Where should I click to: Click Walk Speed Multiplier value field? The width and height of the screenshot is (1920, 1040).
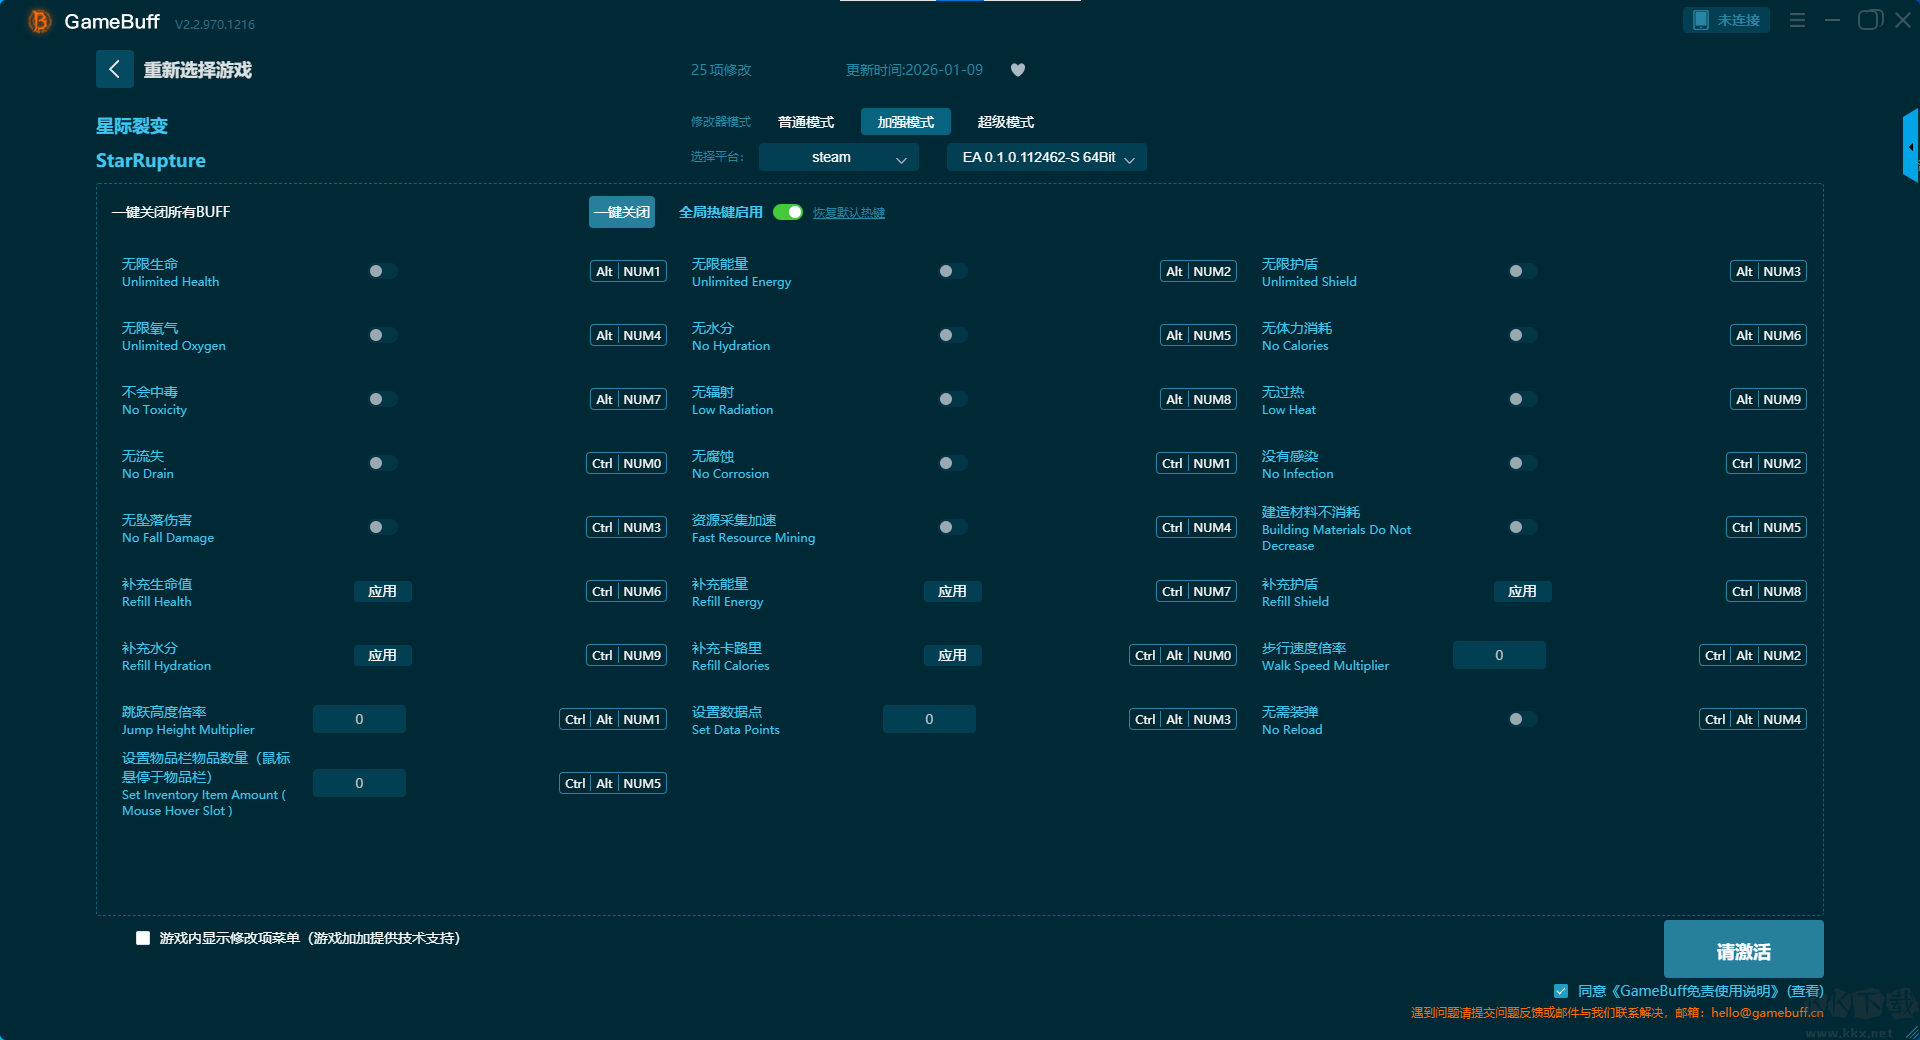click(x=1499, y=655)
